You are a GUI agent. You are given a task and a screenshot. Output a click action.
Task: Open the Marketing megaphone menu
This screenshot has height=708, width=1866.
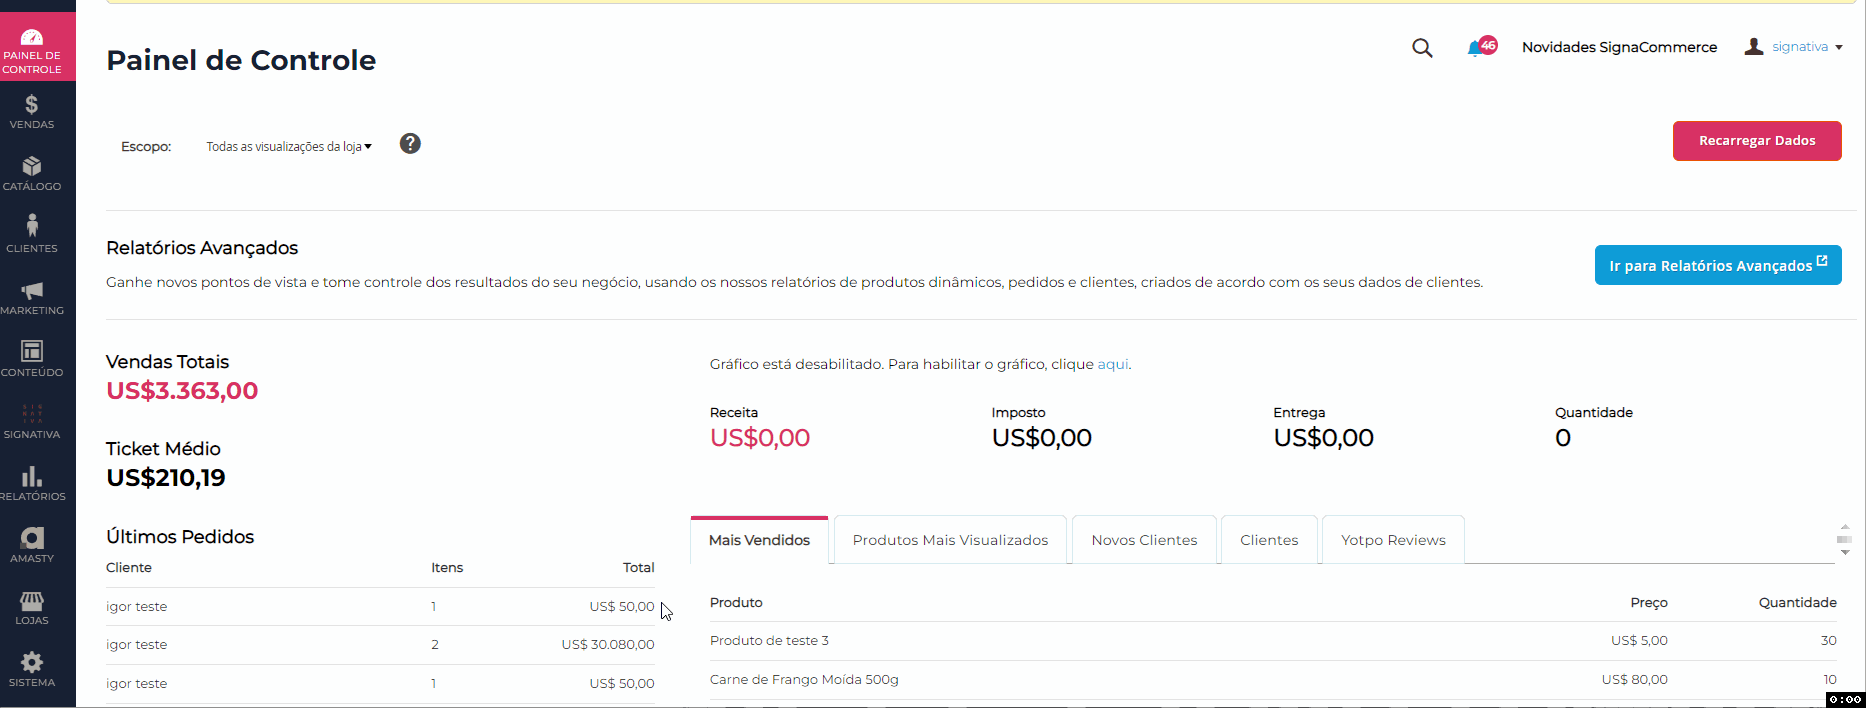(x=32, y=298)
